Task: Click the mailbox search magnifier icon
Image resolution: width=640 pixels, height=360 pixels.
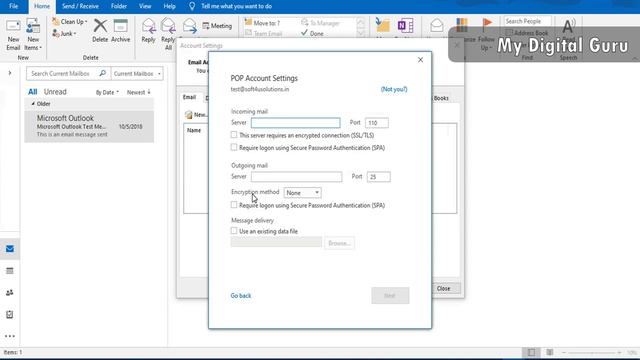Action: (103, 73)
